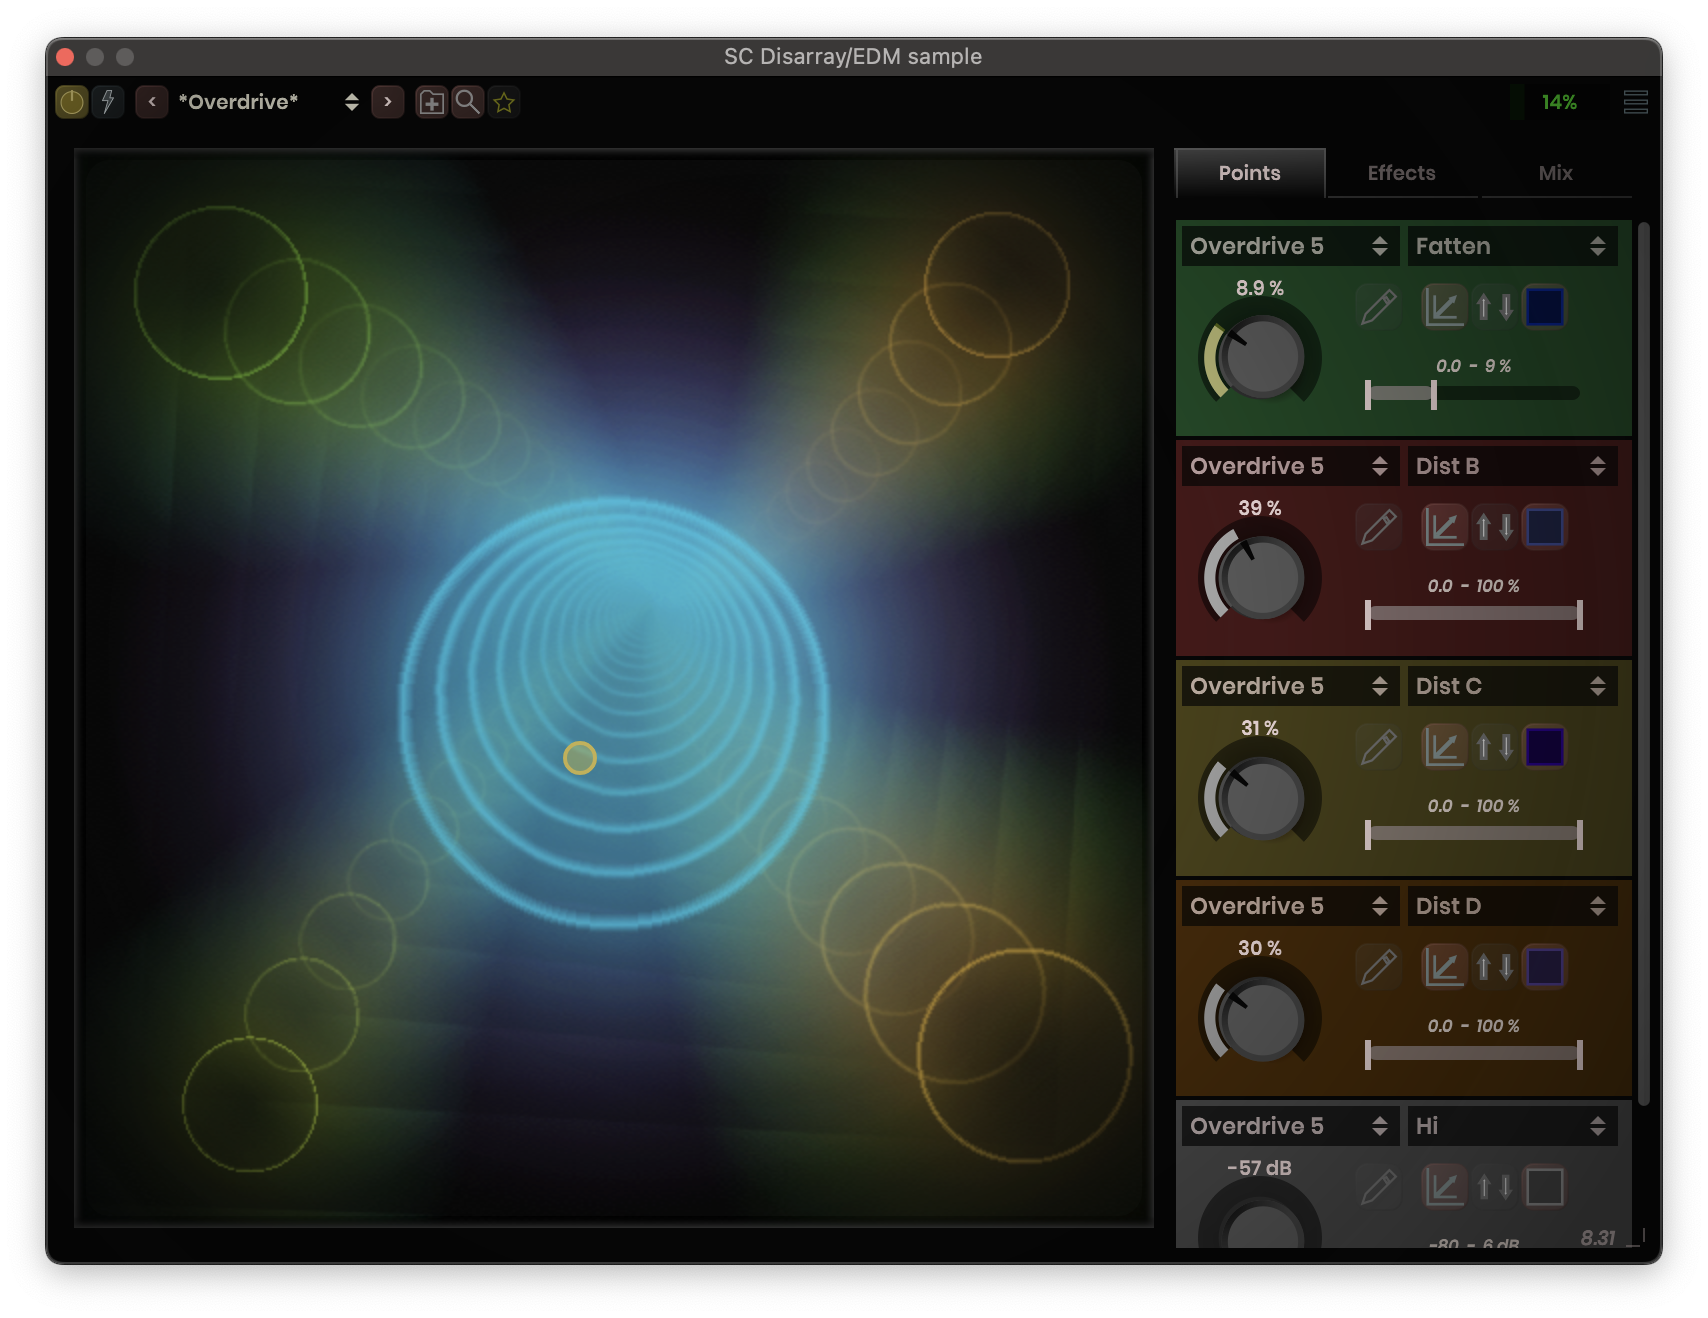Click the lightning bolt icon in toolbar
Viewport: 1708px width, 1318px height.
[108, 102]
